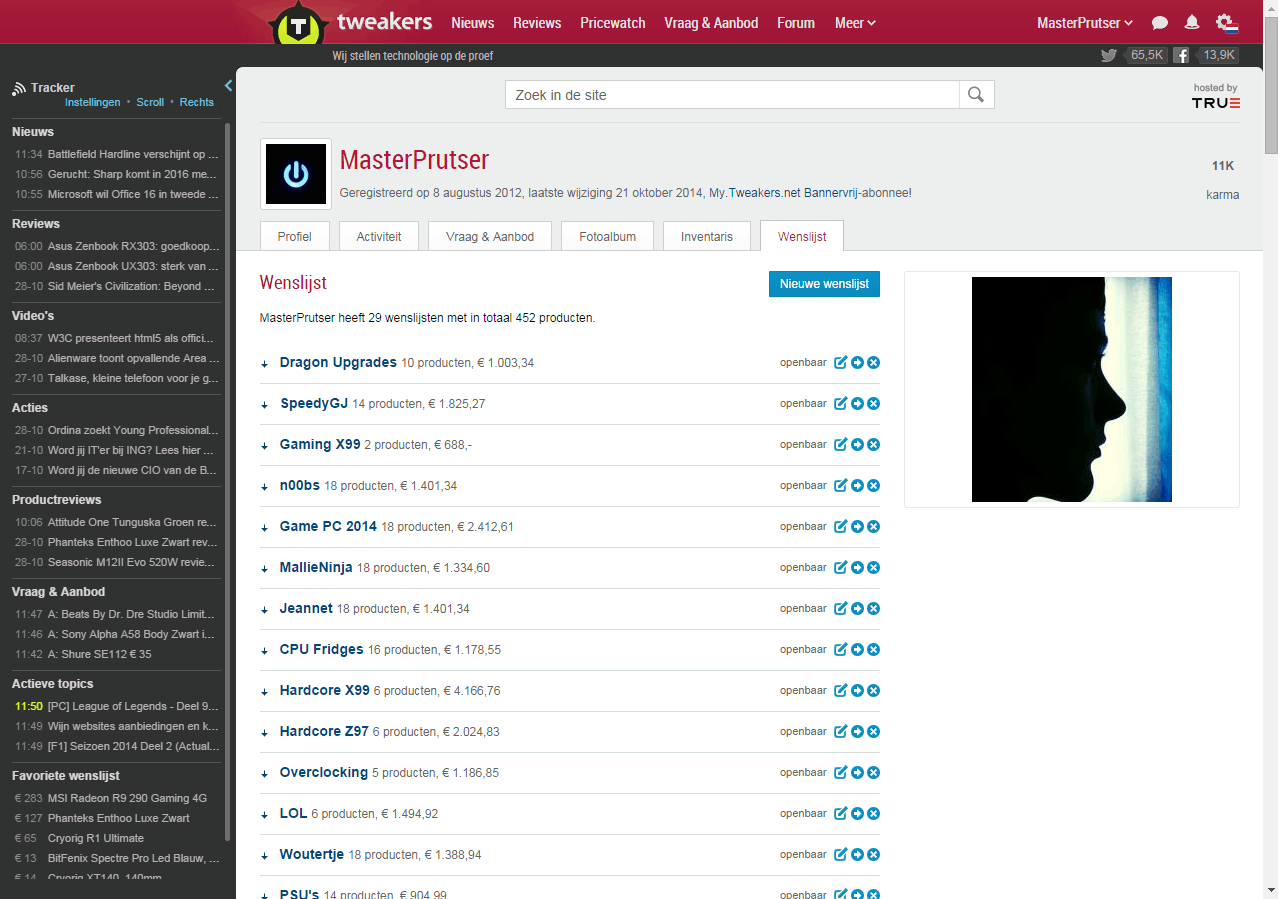
Task: Open Pricewatch in top navigation
Action: pos(613,23)
